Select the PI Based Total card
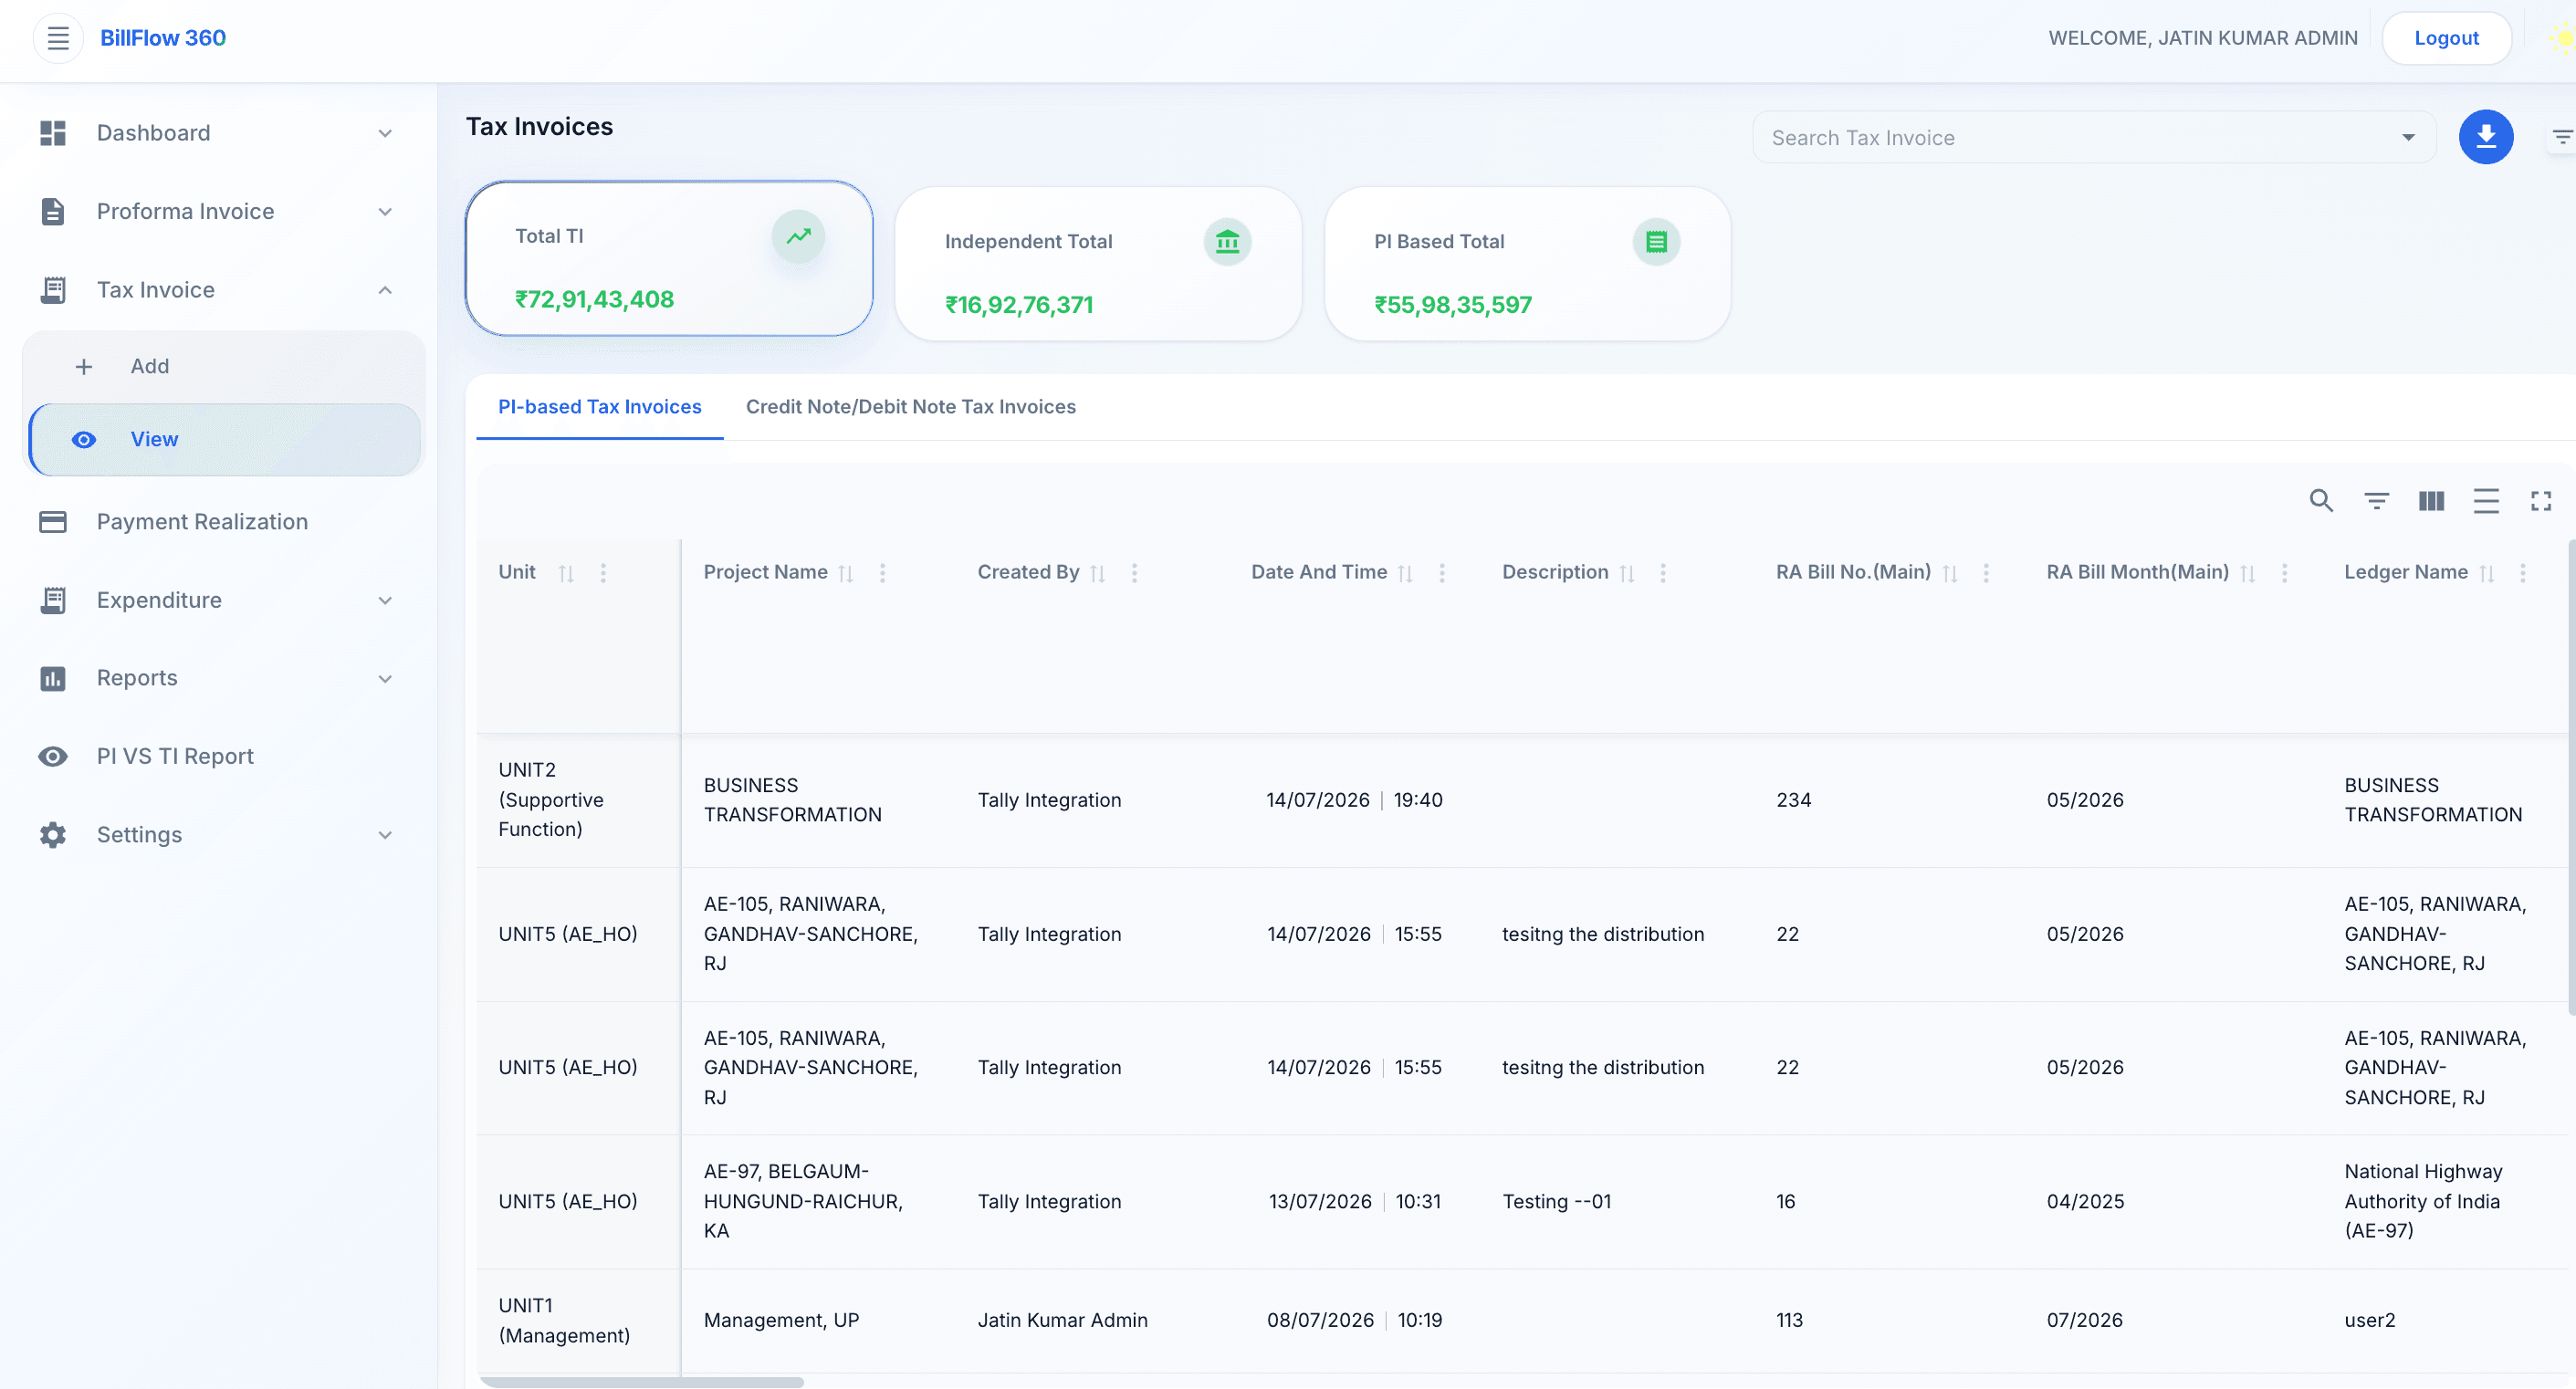Viewport: 2576px width, 1389px height. coord(1527,264)
